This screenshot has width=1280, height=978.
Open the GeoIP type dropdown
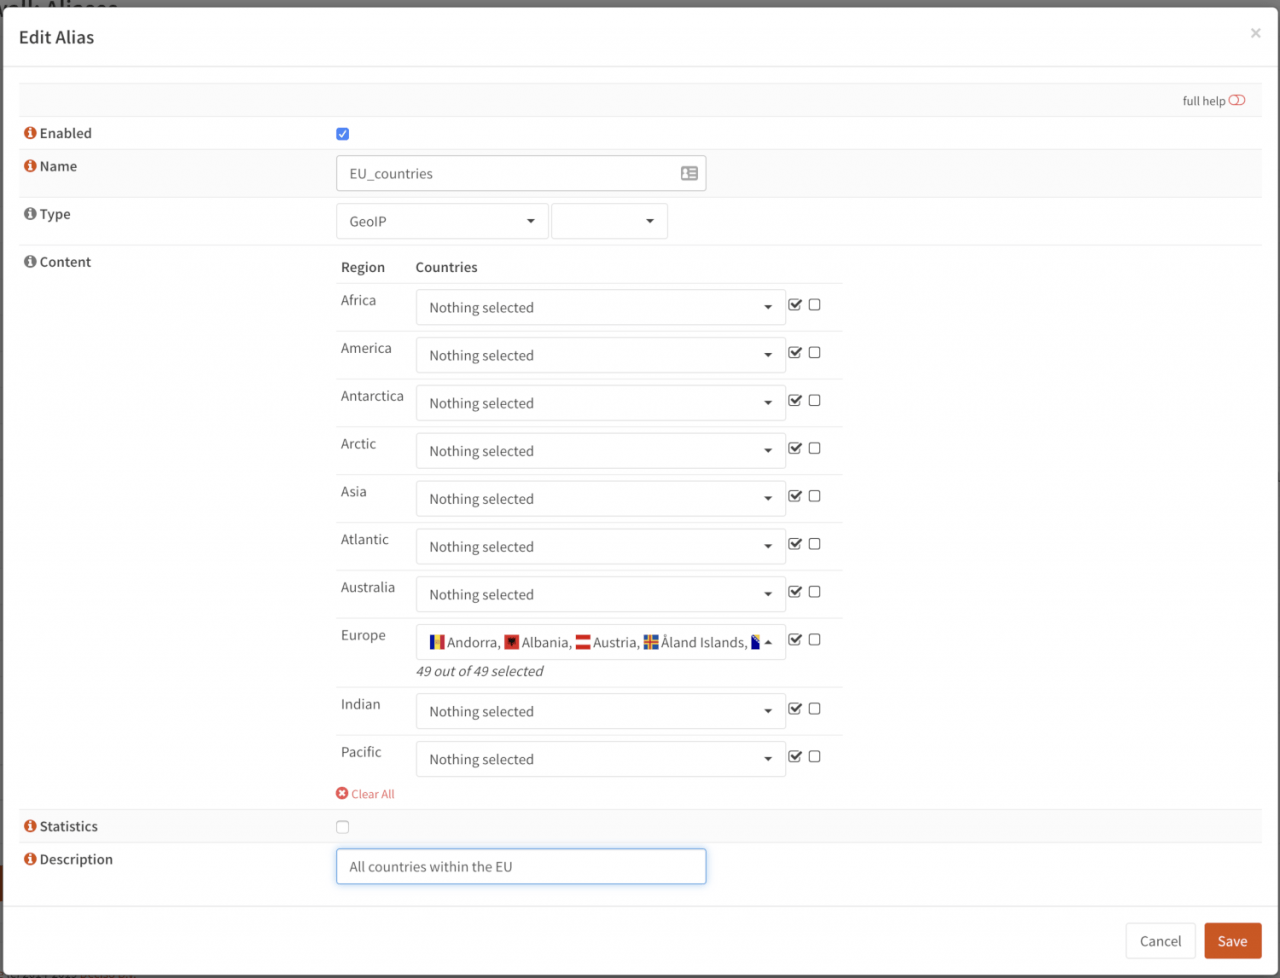442,221
